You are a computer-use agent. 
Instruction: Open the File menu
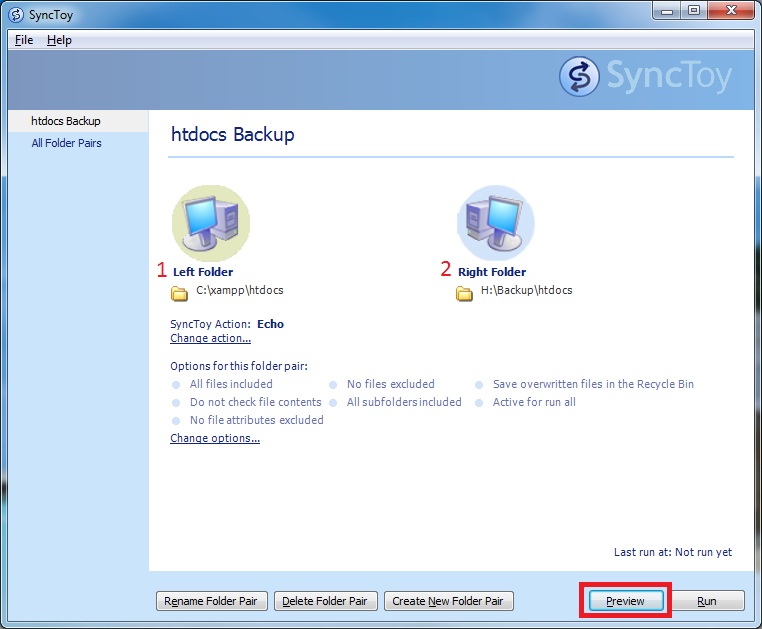click(x=24, y=40)
